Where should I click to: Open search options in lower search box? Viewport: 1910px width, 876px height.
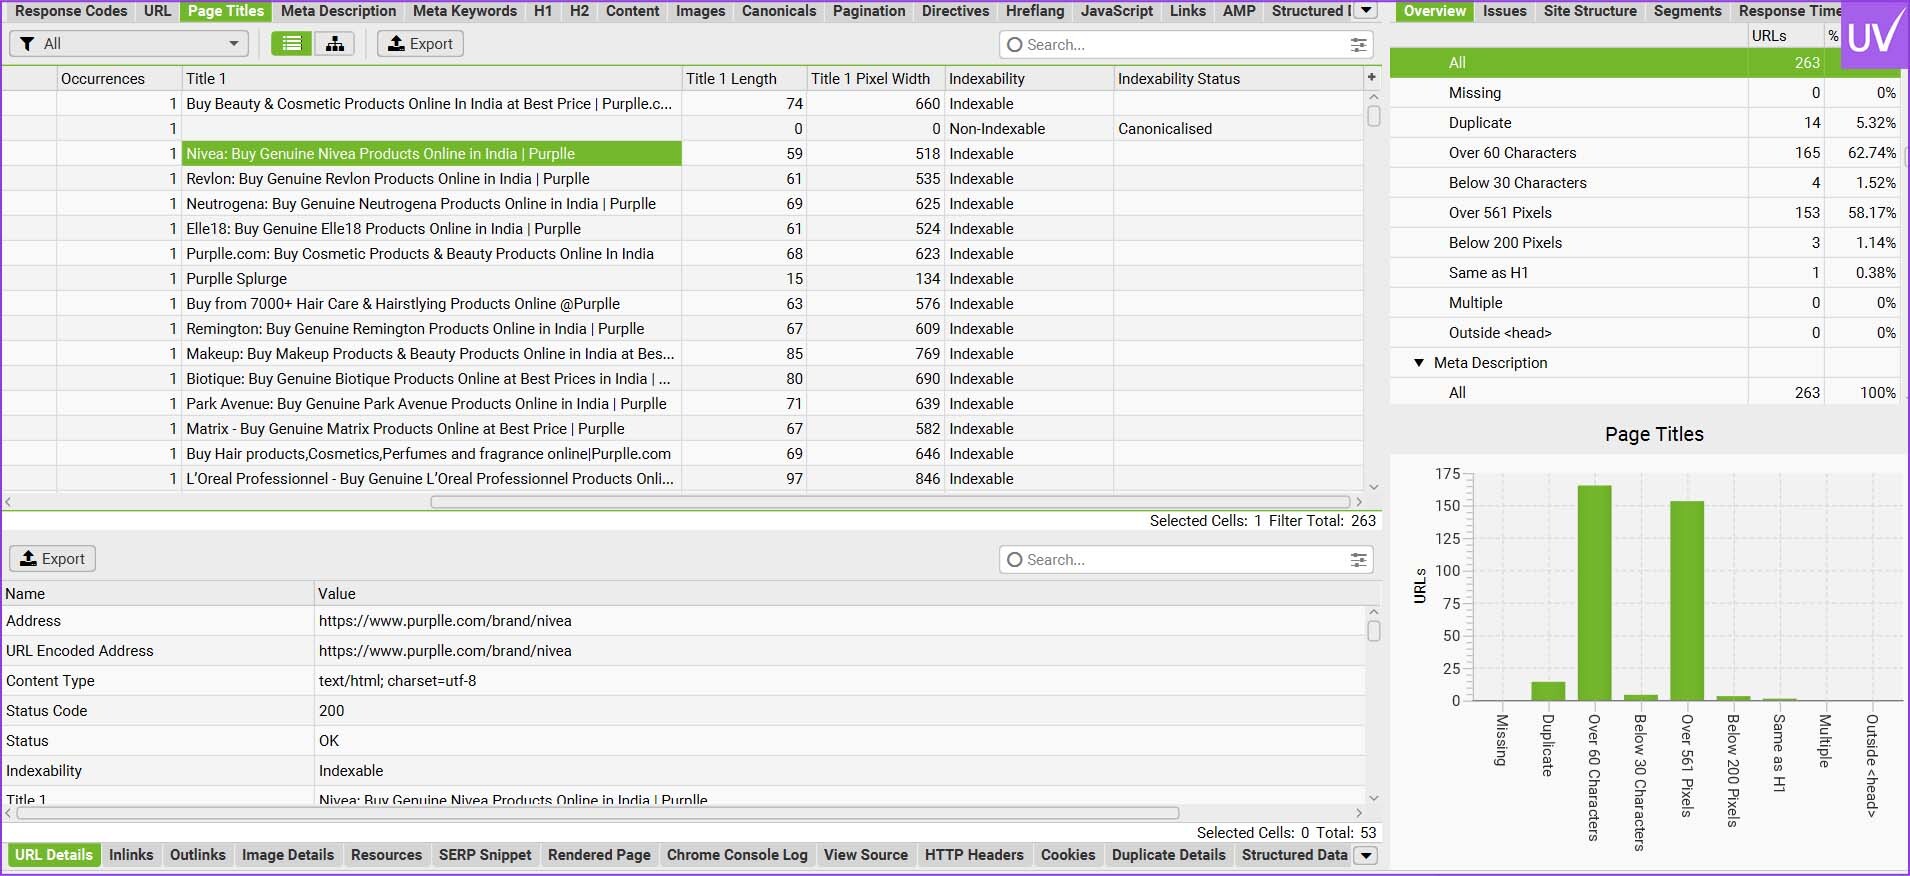pyautogui.click(x=1358, y=560)
